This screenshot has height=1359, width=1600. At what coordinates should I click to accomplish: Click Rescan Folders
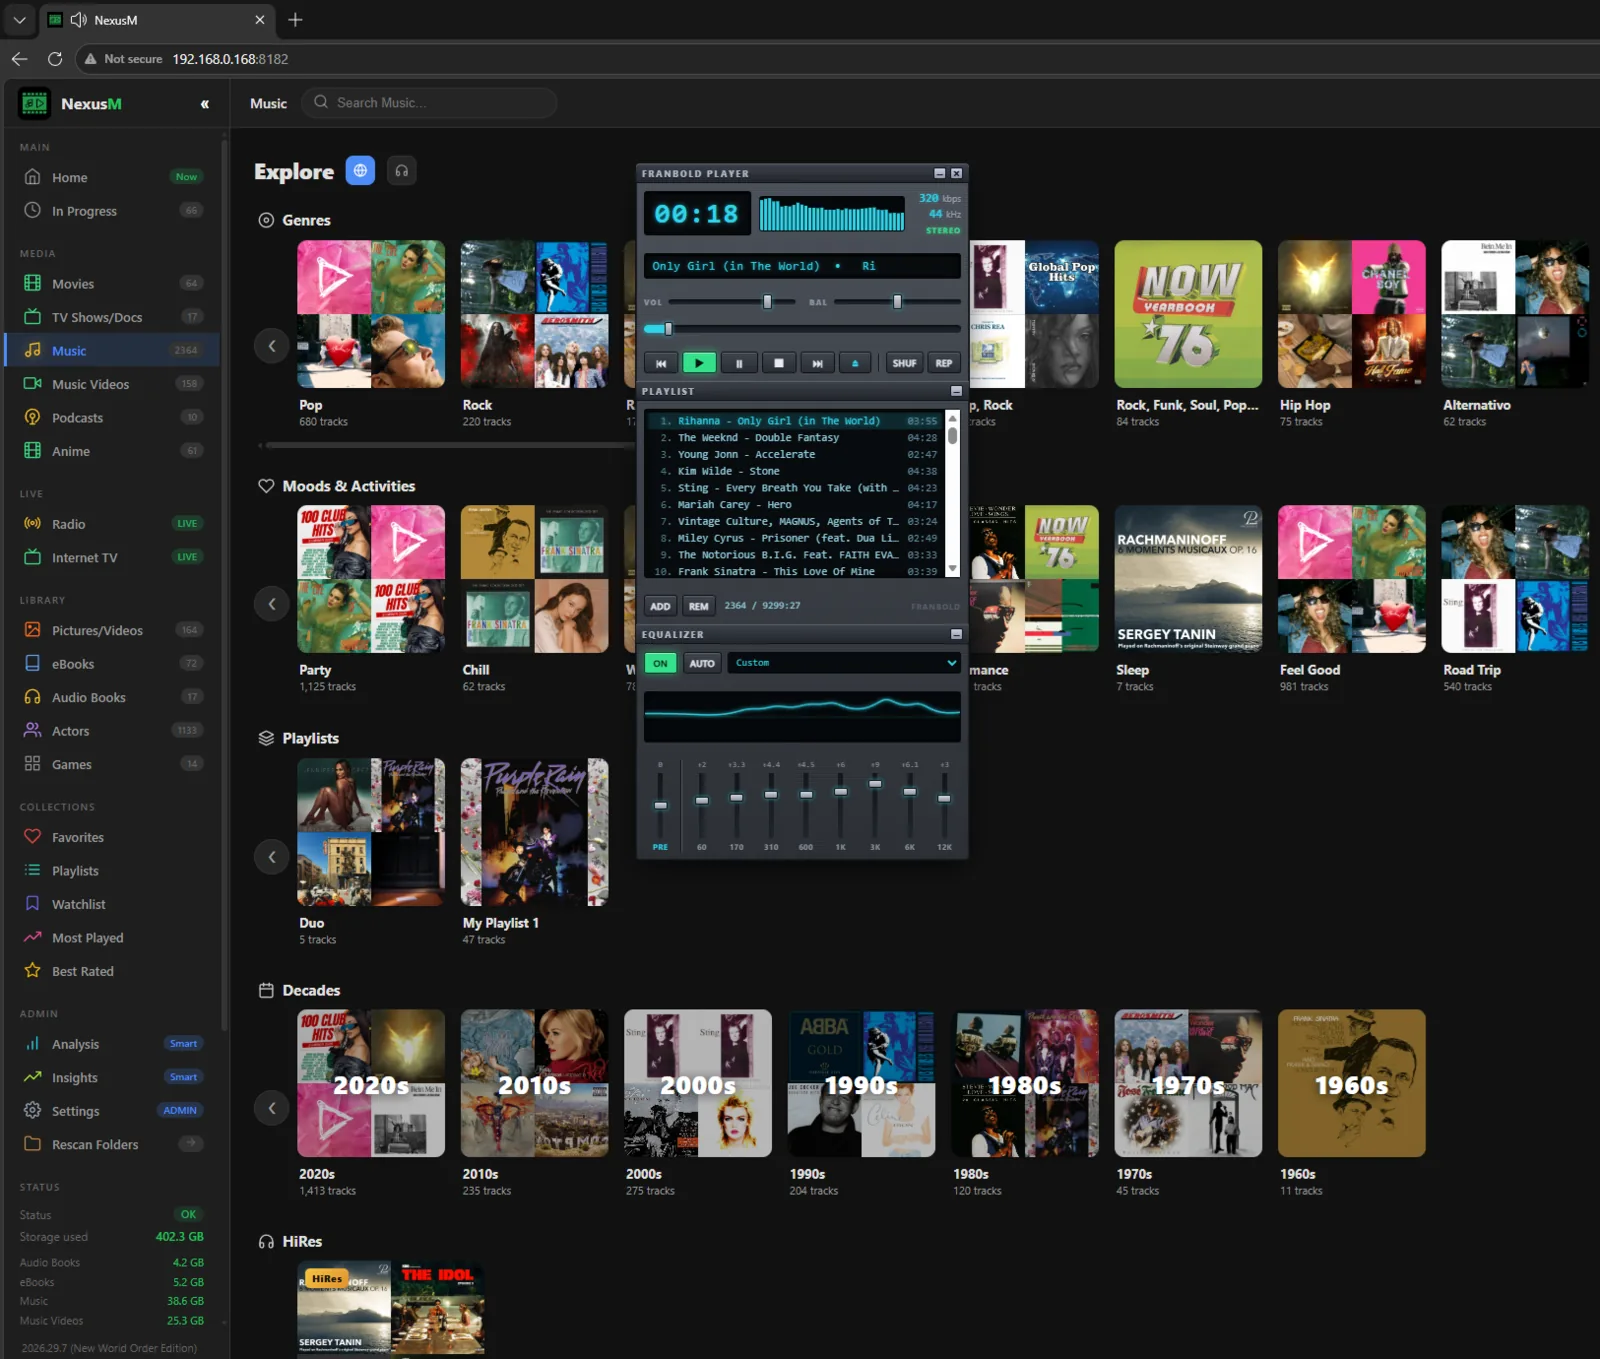pos(112,1145)
